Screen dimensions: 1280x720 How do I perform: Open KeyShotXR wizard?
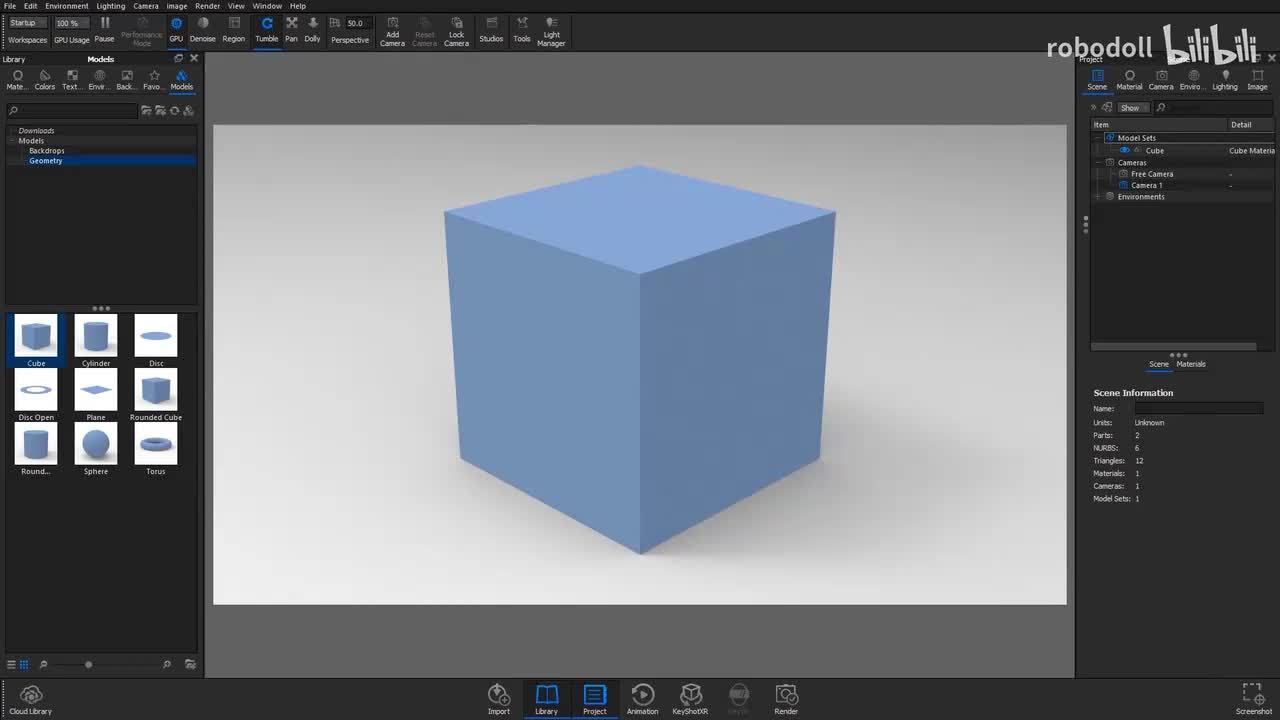(x=690, y=699)
